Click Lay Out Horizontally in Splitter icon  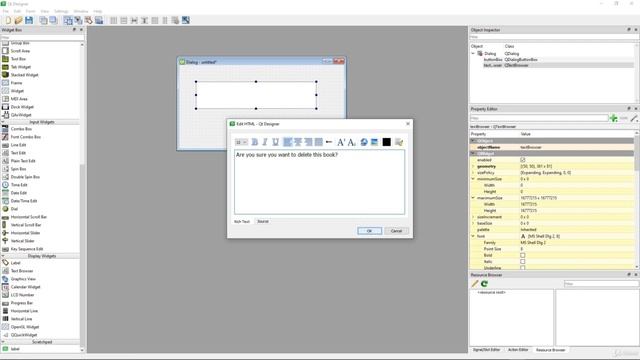coord(134,20)
